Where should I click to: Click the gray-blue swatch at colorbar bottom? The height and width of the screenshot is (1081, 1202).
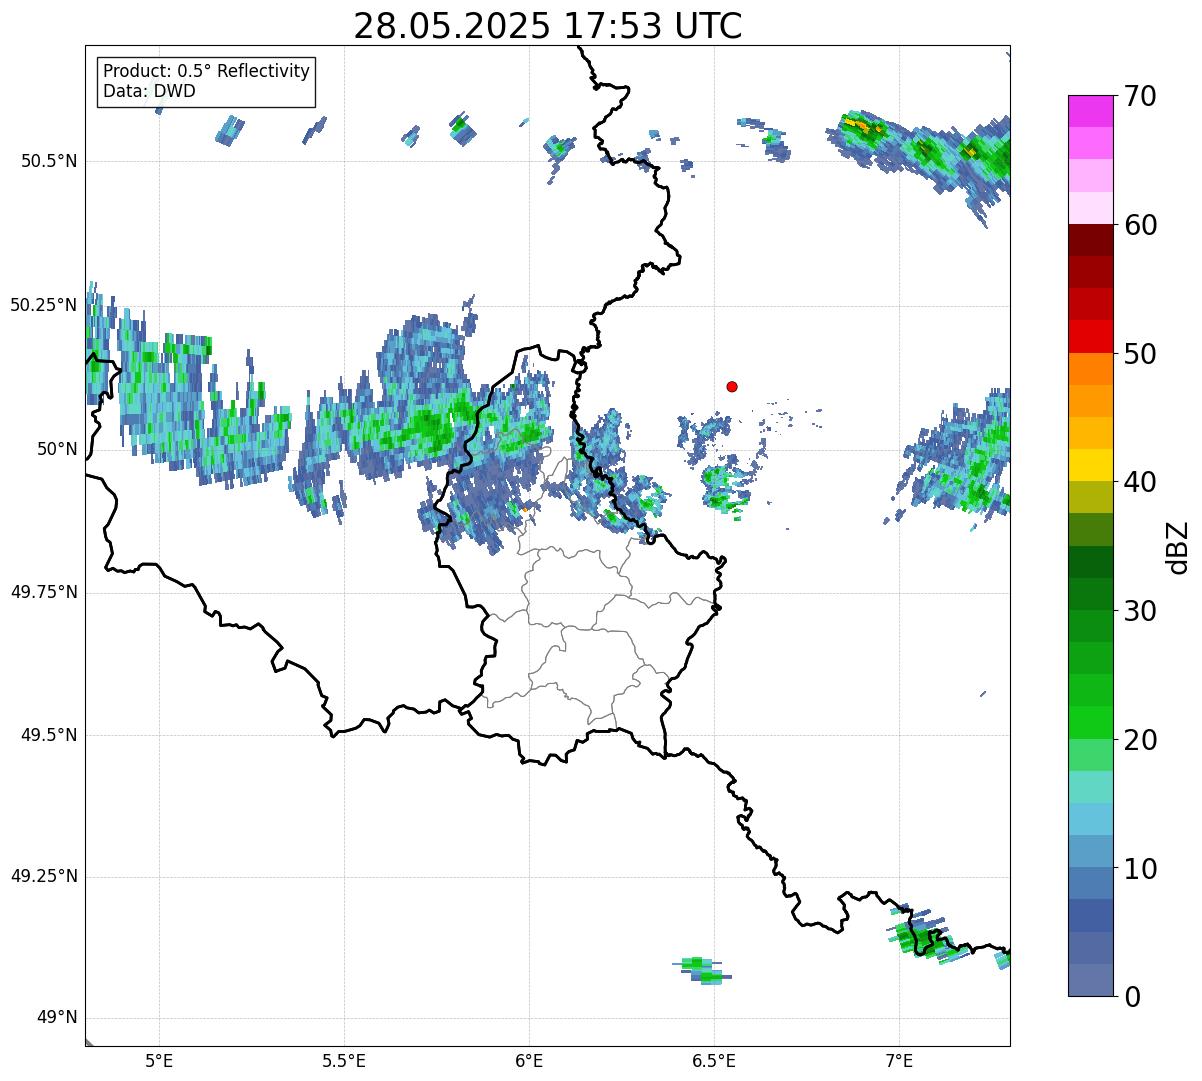click(1090, 980)
